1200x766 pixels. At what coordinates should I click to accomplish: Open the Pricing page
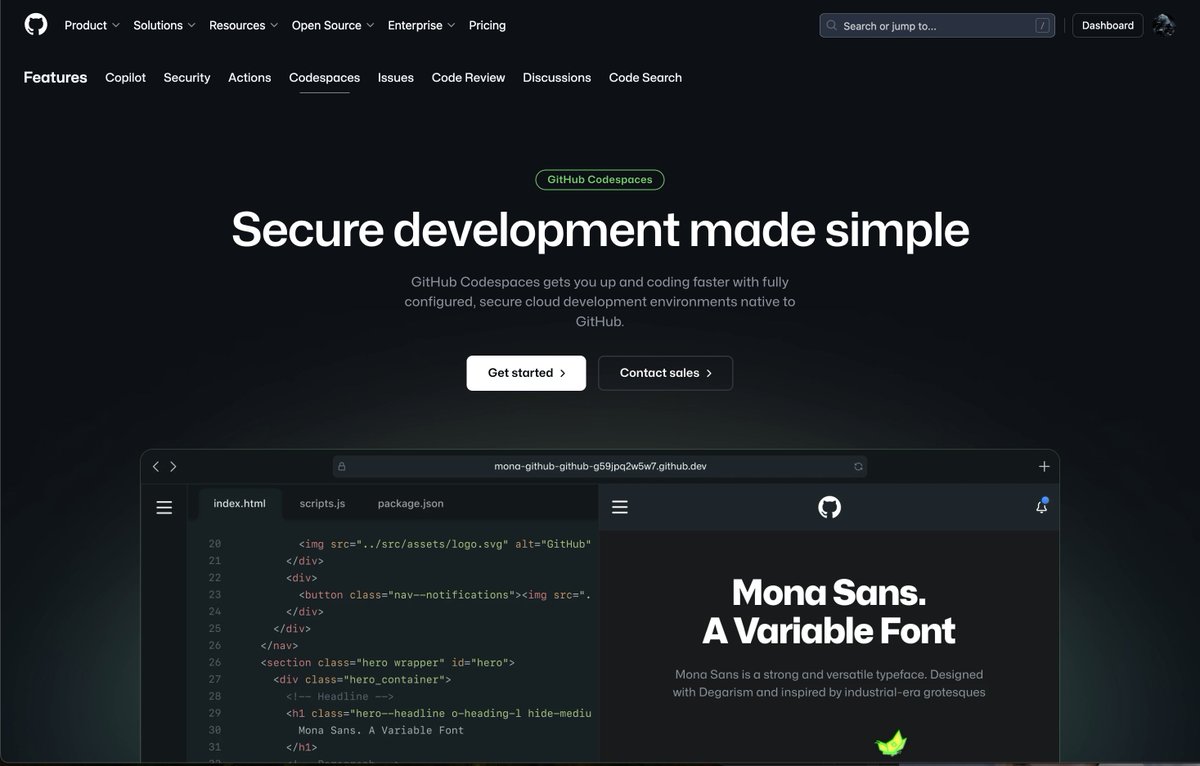click(x=487, y=25)
